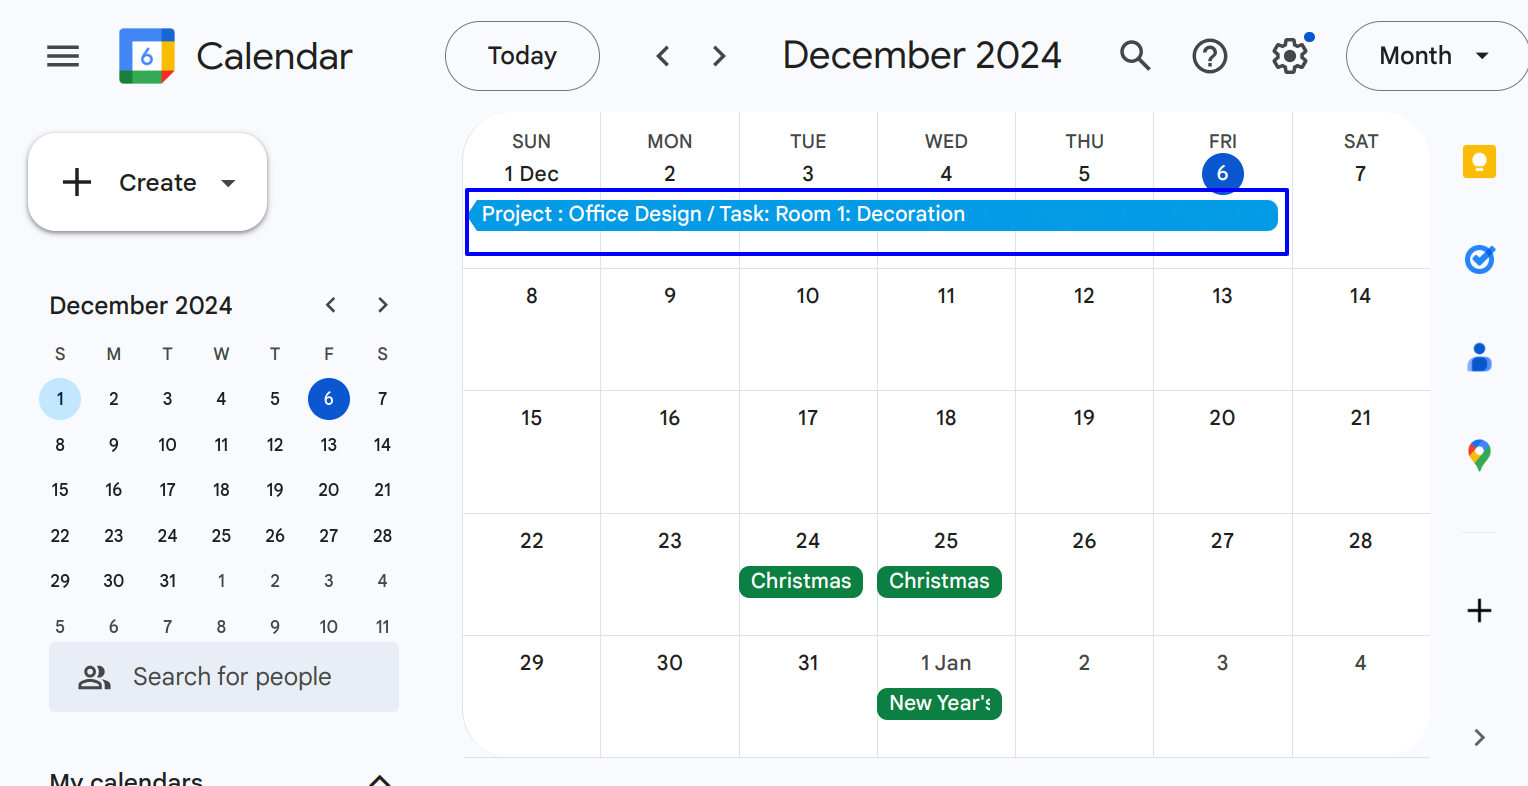The height and width of the screenshot is (786, 1528).
Task: Click the plus icon to get add-ons
Action: click(1479, 610)
